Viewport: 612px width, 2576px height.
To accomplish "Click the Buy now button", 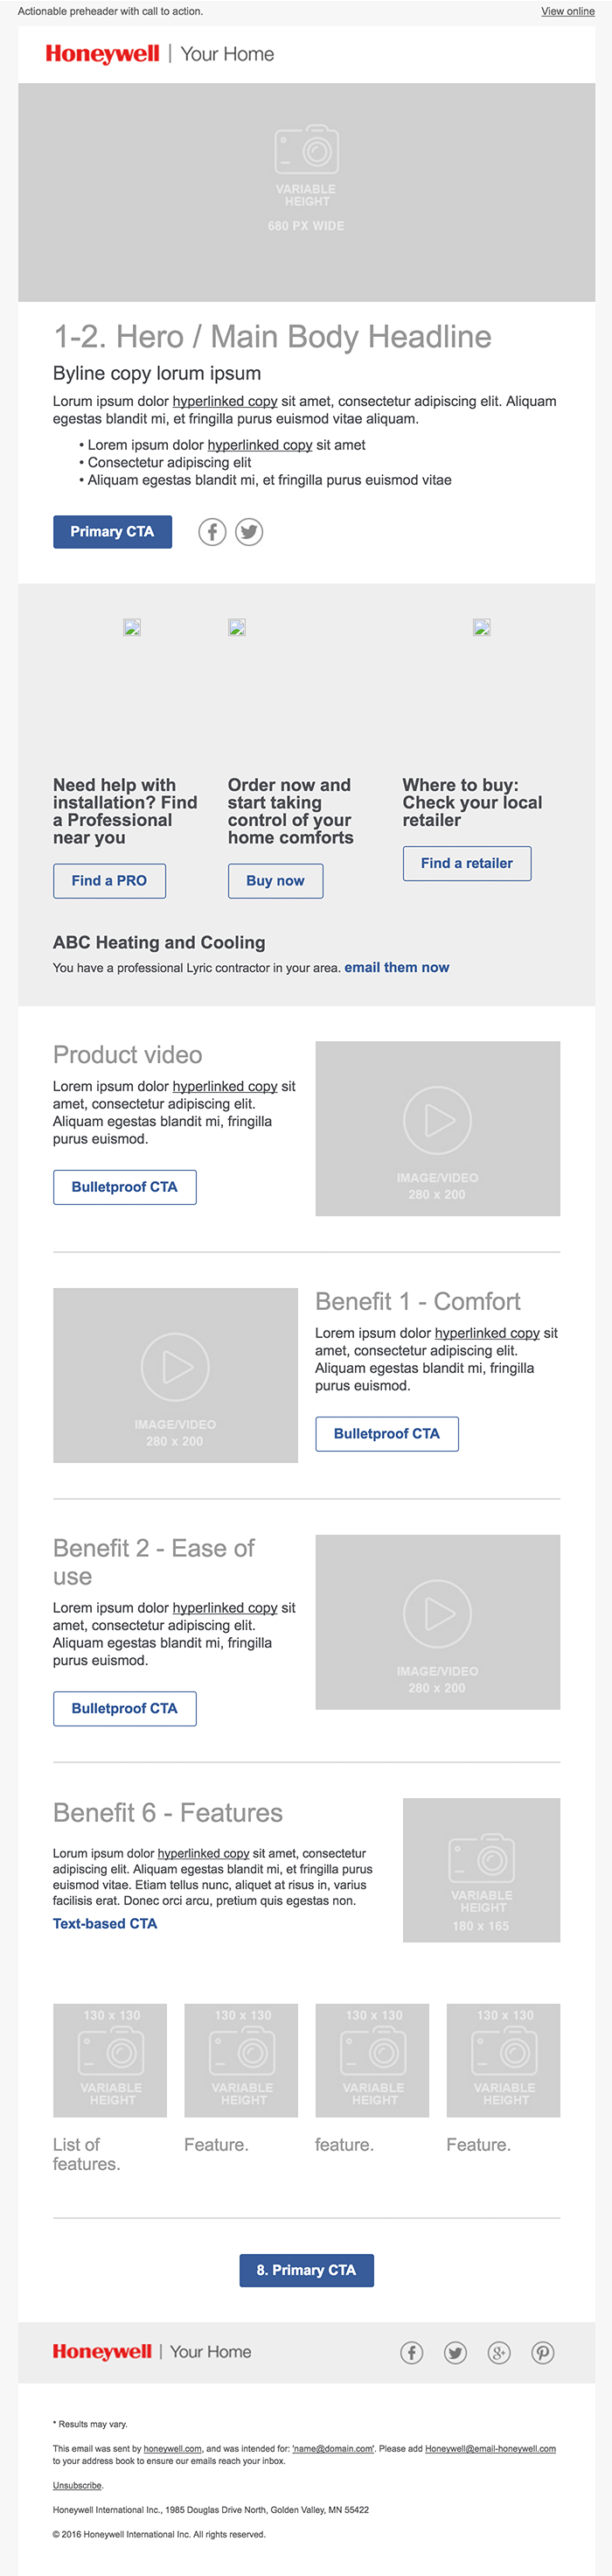I will click(275, 881).
